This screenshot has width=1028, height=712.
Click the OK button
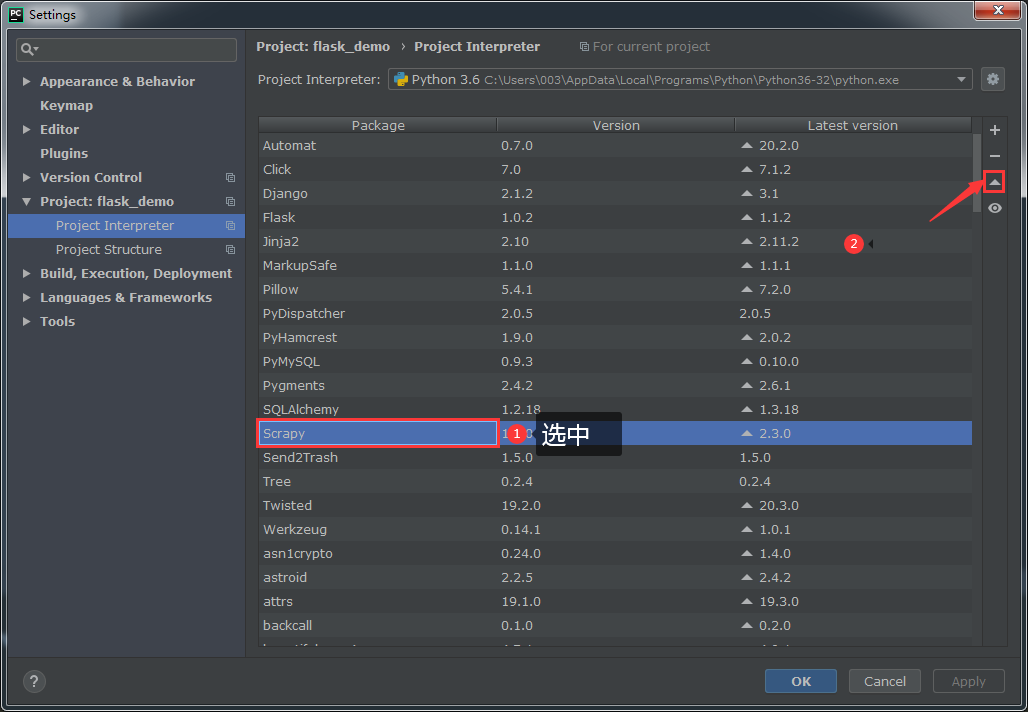pos(801,681)
